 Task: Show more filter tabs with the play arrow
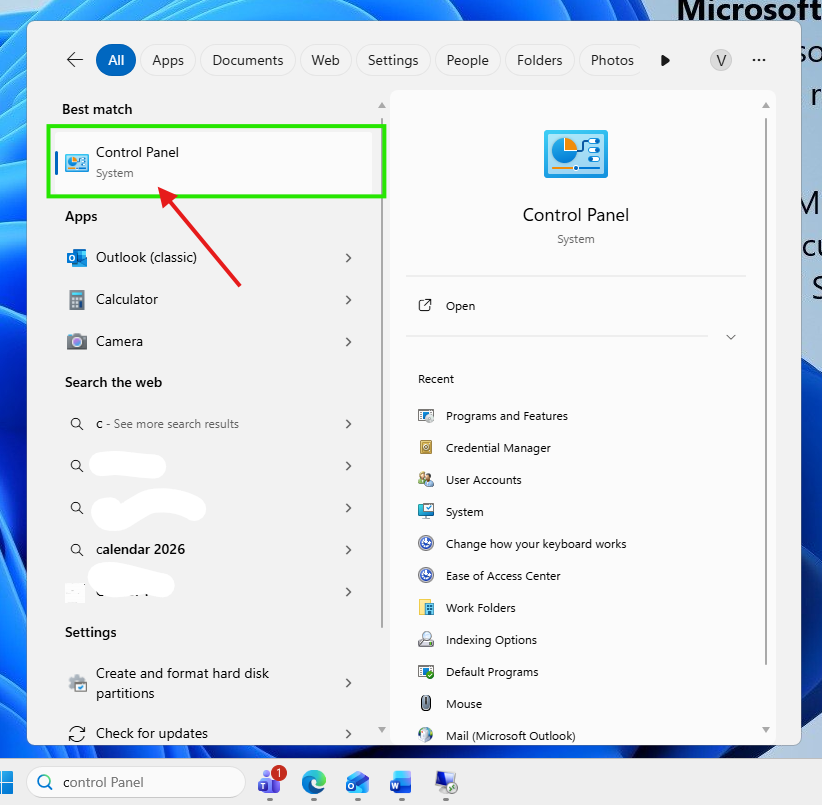665,60
